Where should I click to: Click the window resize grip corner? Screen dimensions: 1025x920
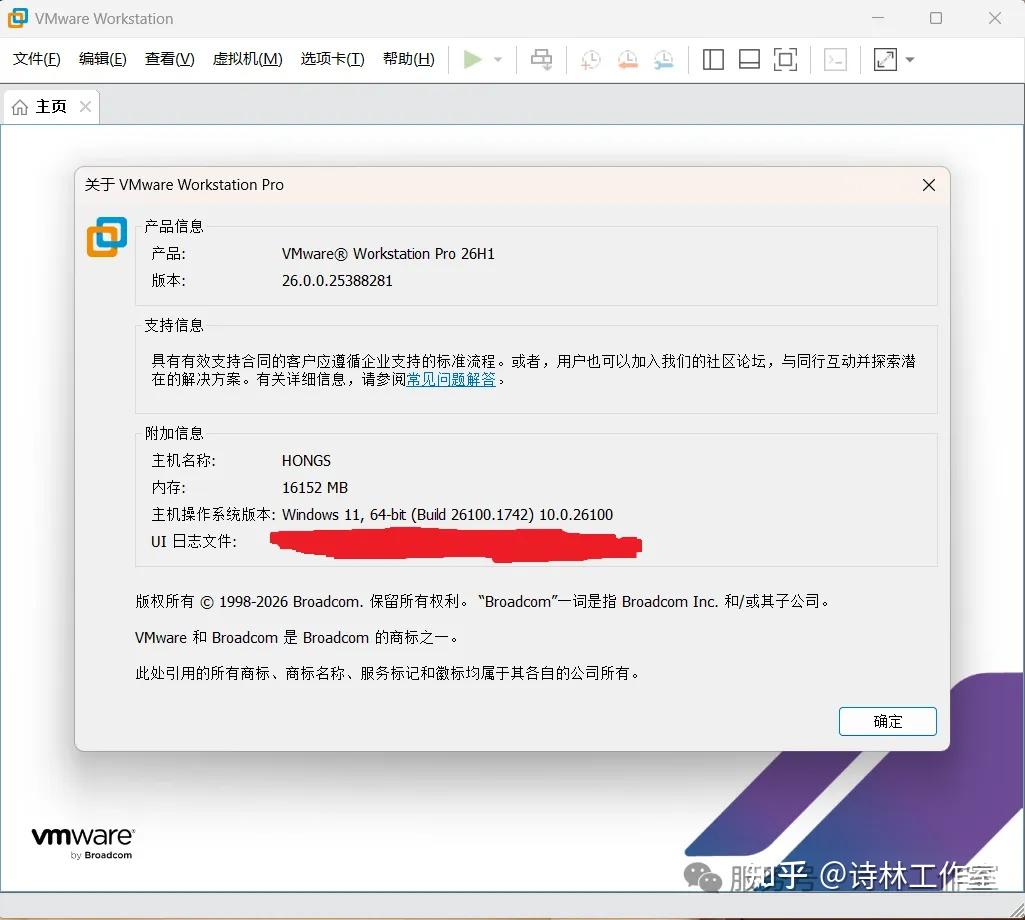[1017, 911]
